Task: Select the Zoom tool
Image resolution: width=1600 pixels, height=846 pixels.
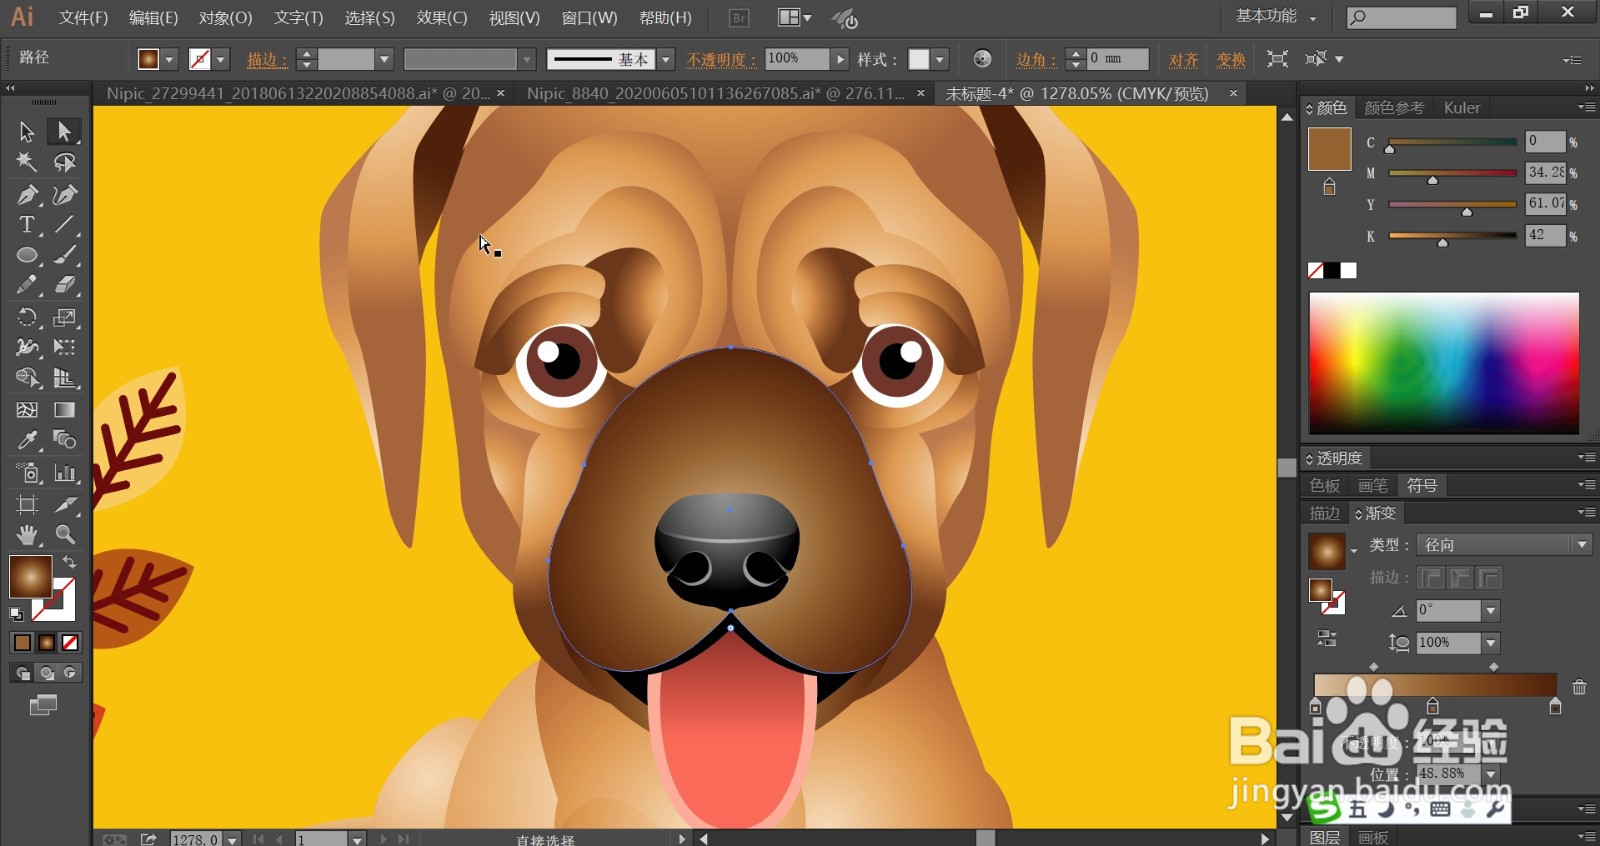Action: point(64,534)
